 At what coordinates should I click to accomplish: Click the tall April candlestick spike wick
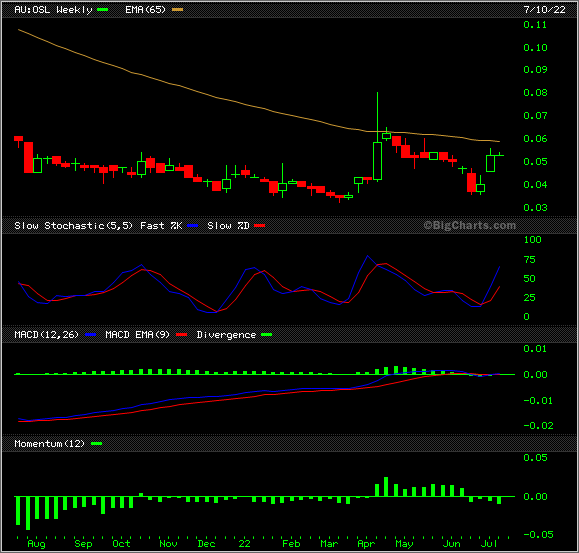click(377, 117)
